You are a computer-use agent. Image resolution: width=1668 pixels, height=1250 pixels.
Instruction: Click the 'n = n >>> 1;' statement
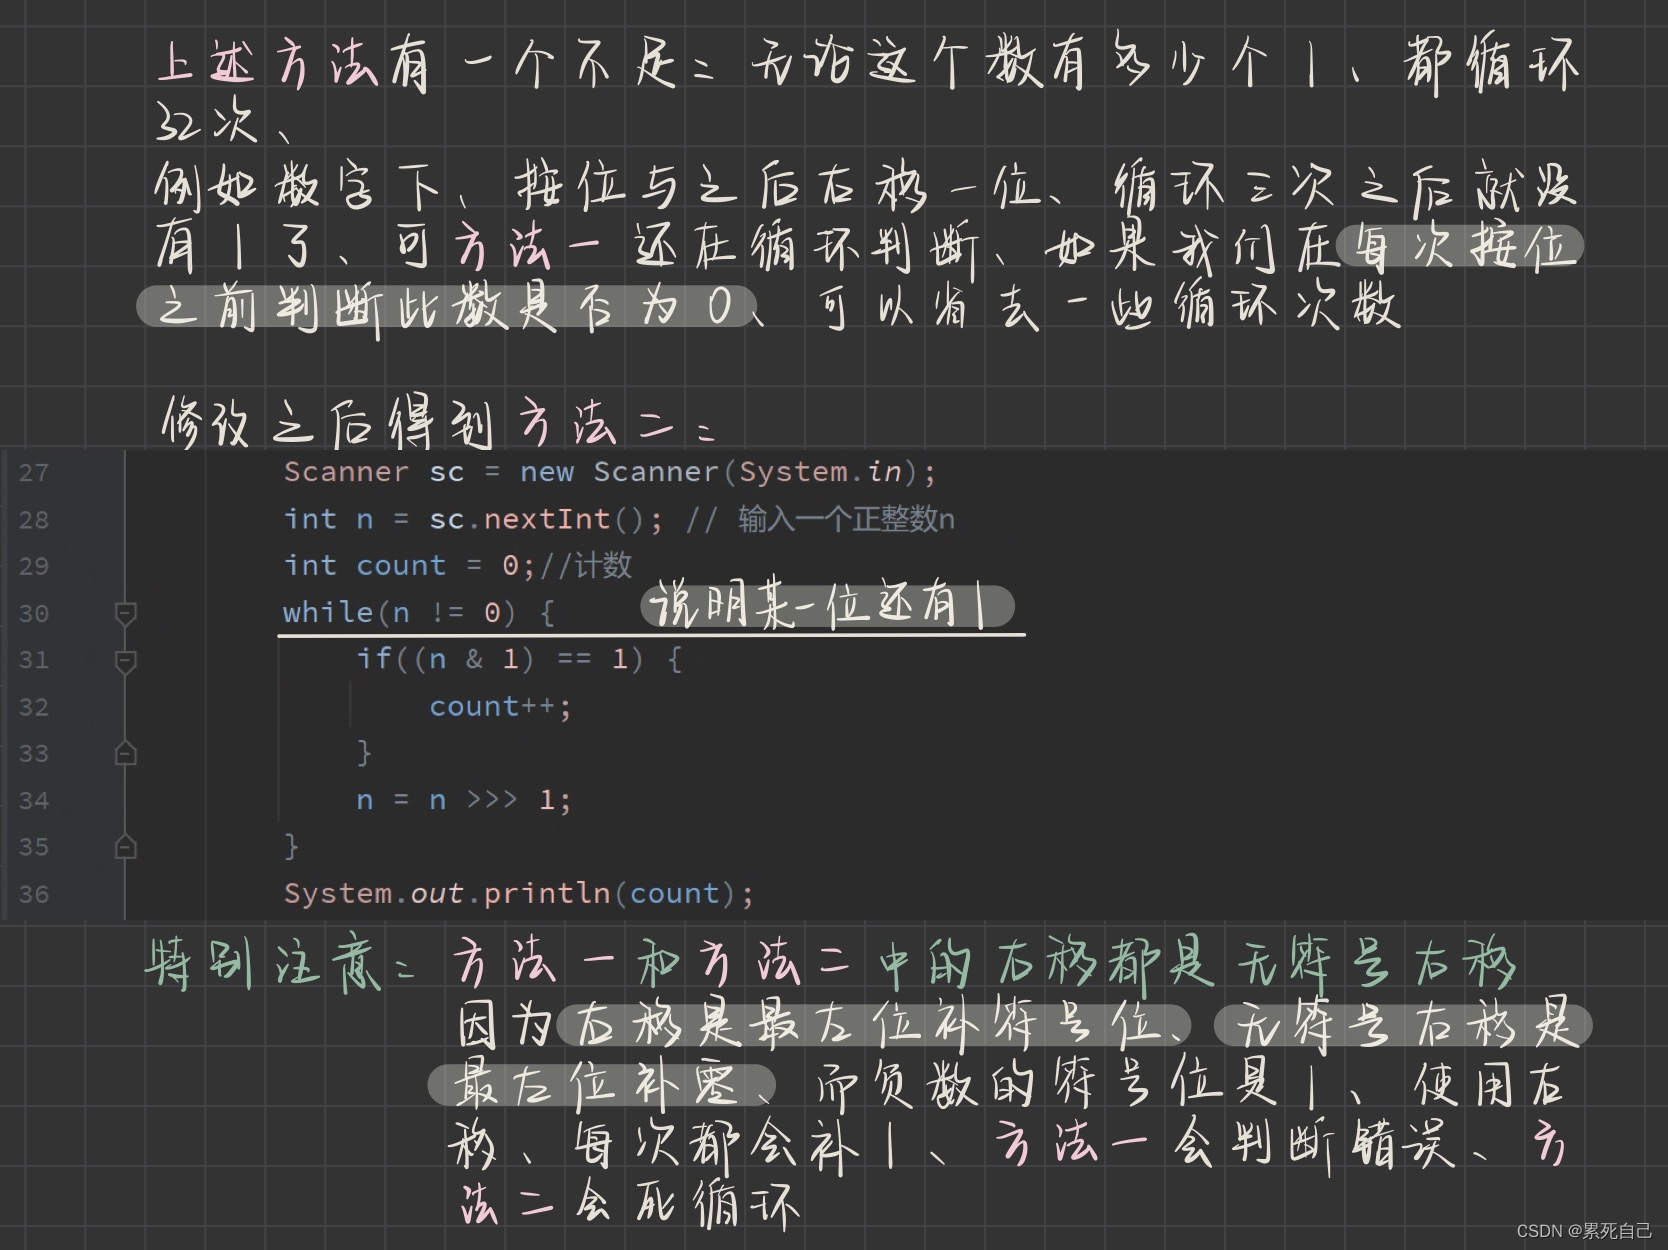[464, 800]
